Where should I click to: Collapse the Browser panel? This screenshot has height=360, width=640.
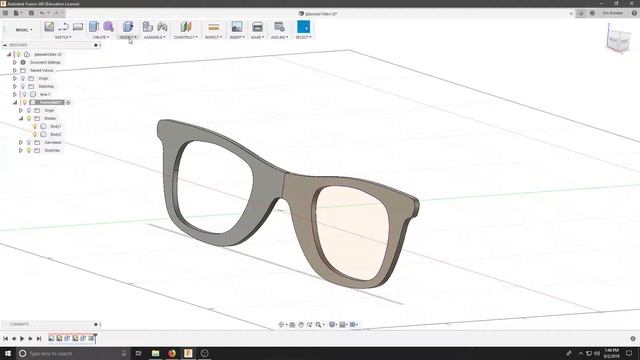pyautogui.click(x=5, y=45)
